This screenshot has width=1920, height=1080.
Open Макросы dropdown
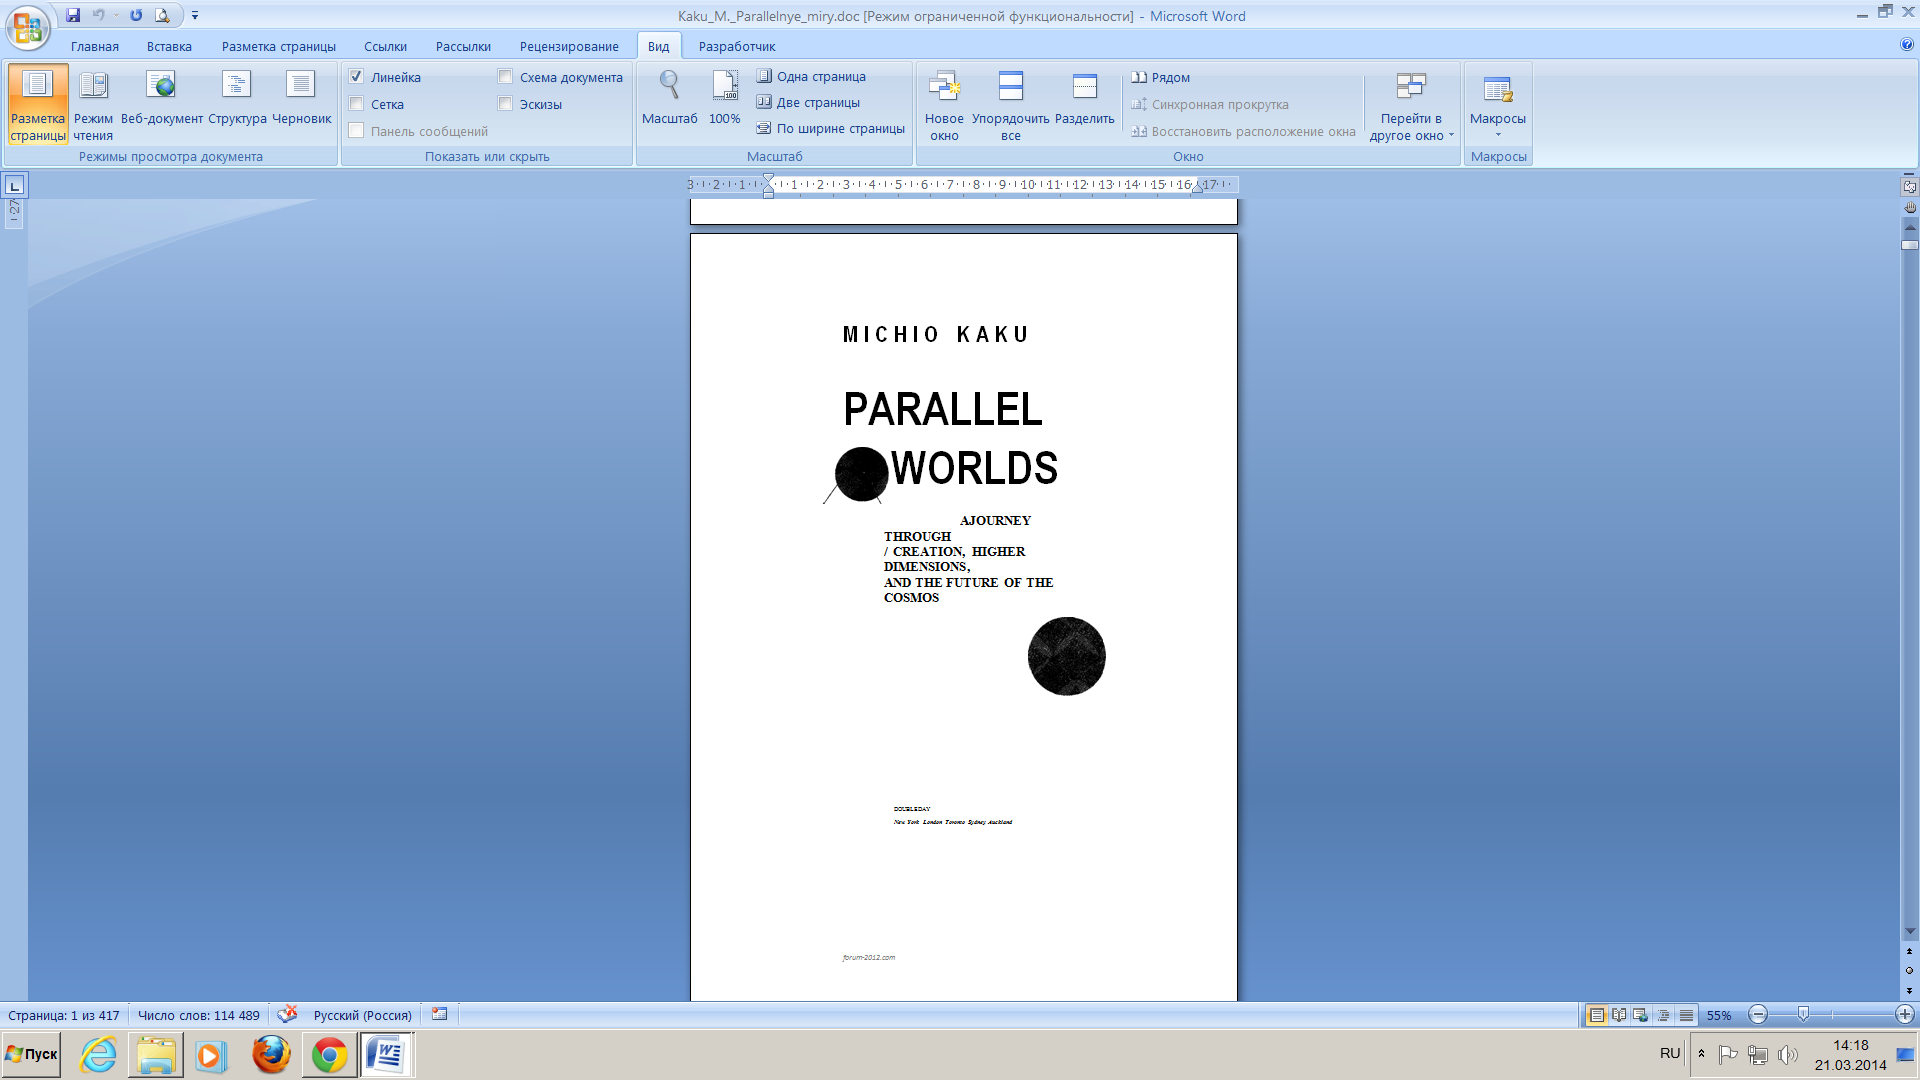pos(1497,104)
